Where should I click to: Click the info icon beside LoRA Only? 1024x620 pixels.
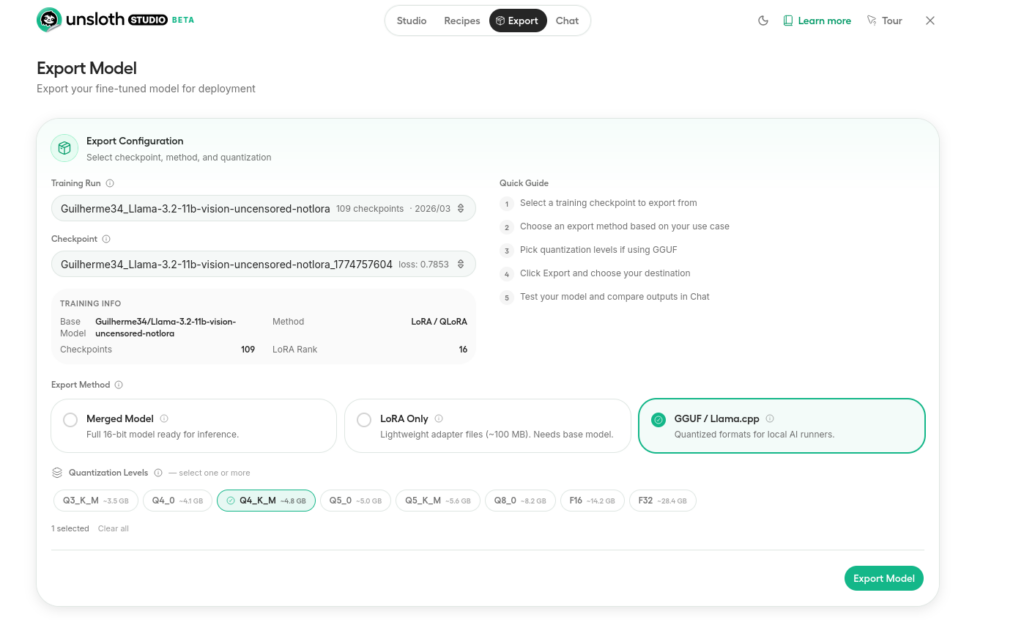point(439,419)
